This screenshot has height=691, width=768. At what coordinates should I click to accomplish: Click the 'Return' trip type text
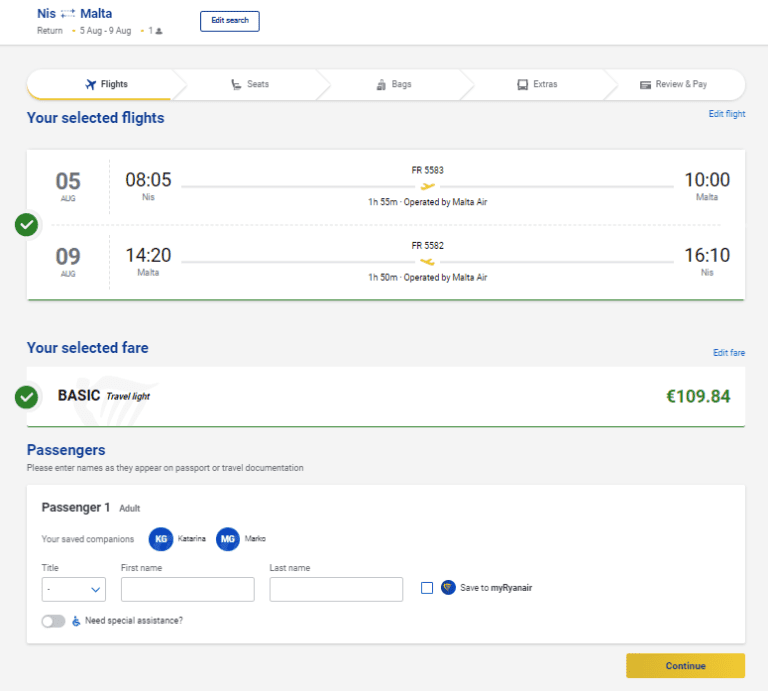click(50, 31)
